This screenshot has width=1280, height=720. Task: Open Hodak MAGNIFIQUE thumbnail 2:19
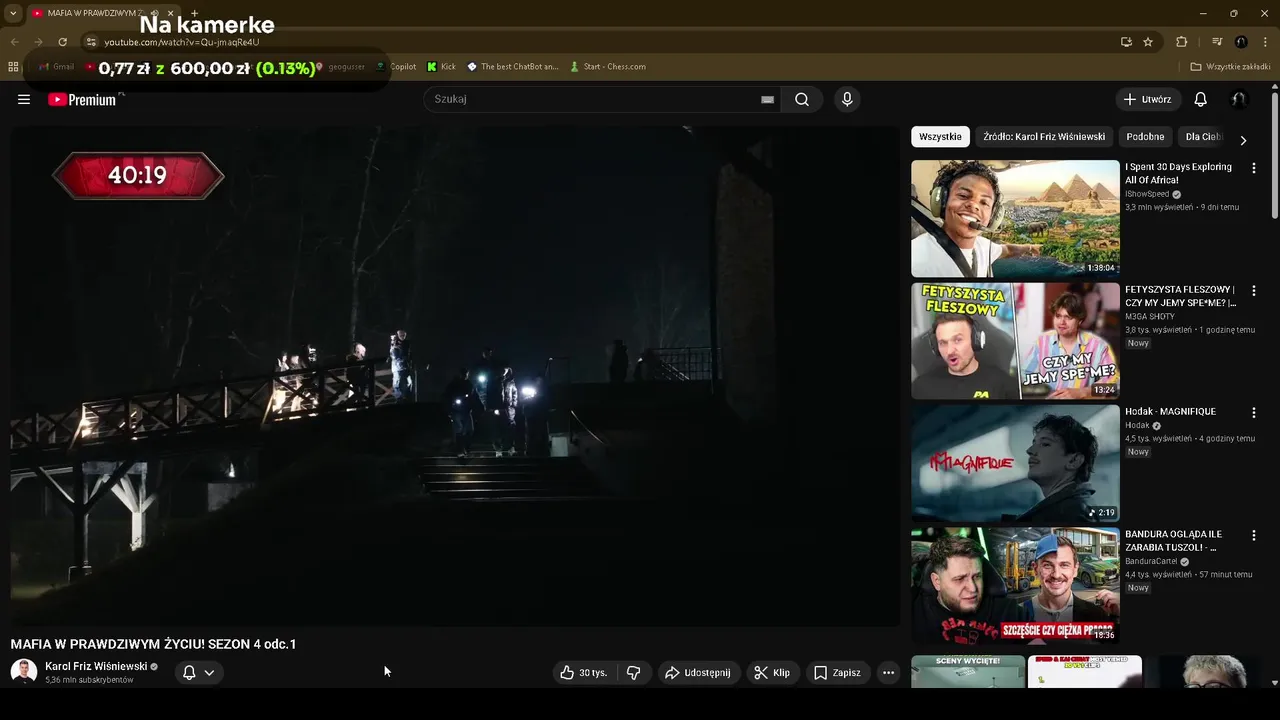[x=1015, y=463]
